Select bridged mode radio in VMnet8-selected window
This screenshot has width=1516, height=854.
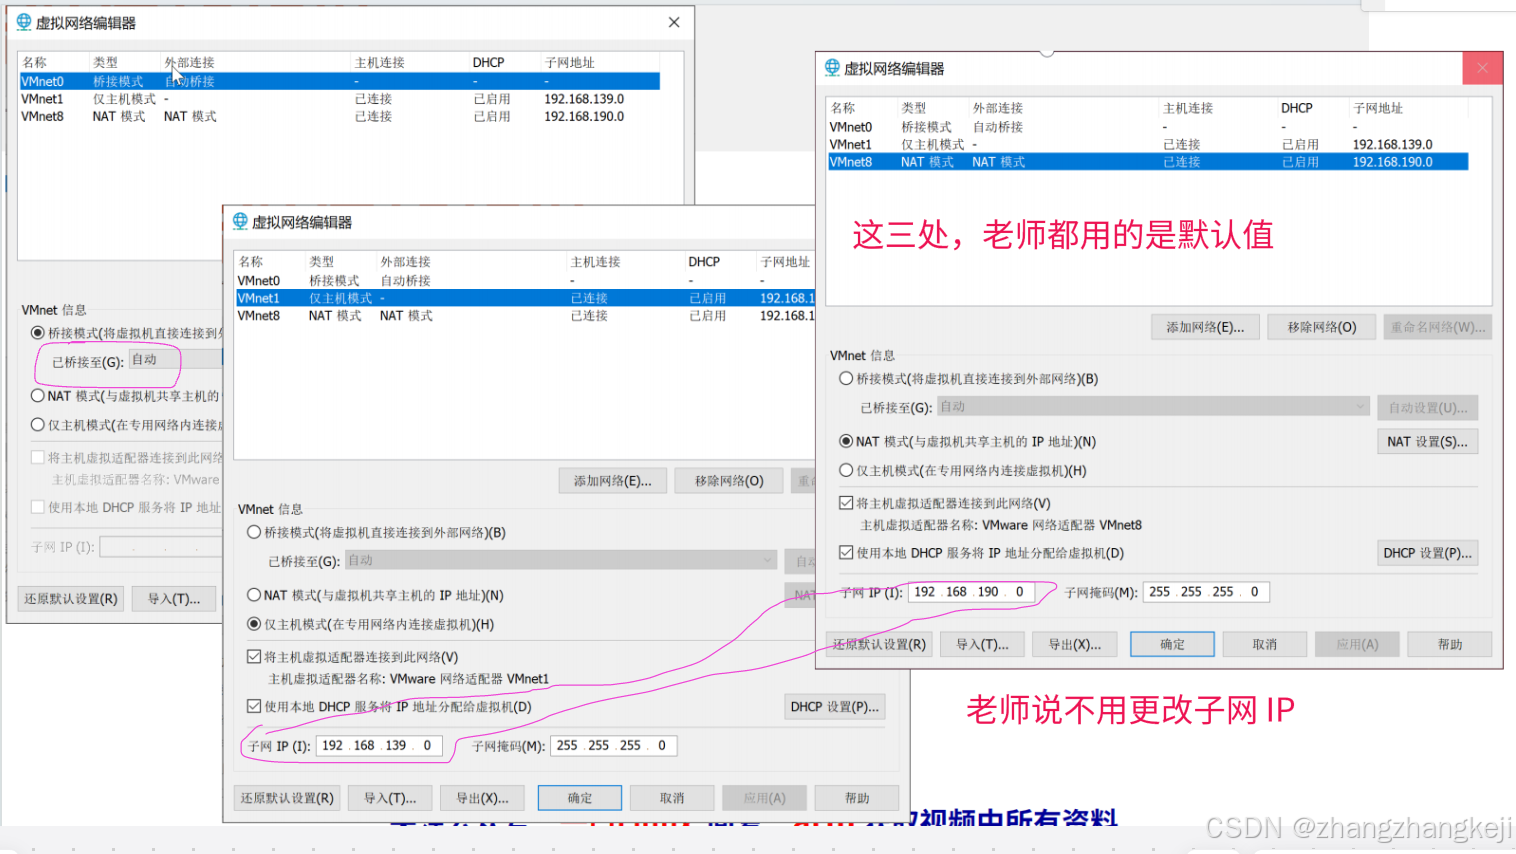846,379
